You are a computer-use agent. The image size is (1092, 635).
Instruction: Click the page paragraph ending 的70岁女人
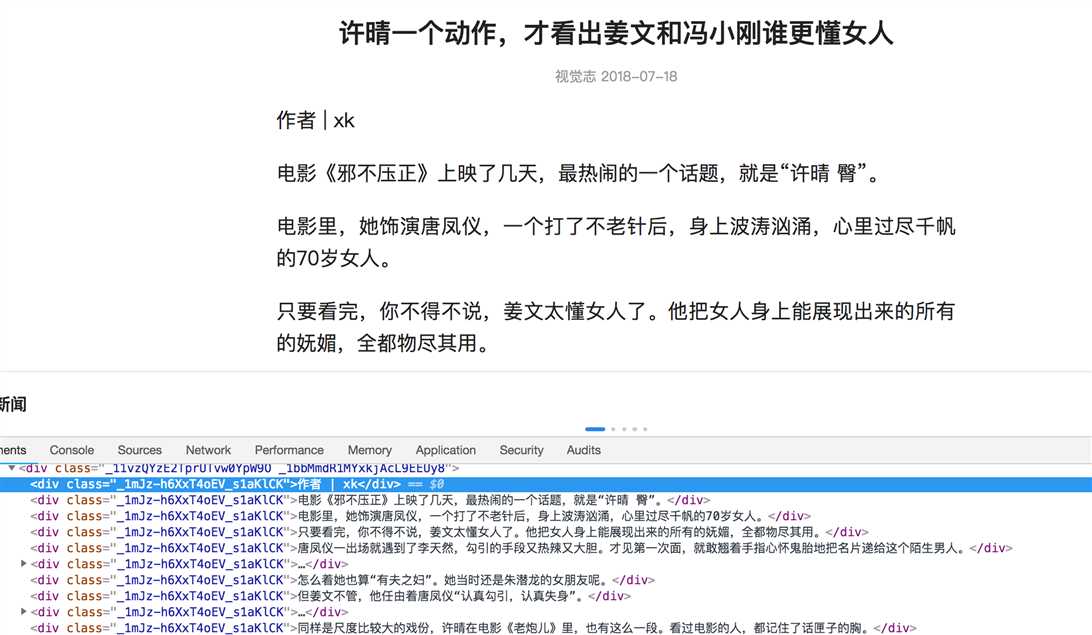click(x=616, y=242)
